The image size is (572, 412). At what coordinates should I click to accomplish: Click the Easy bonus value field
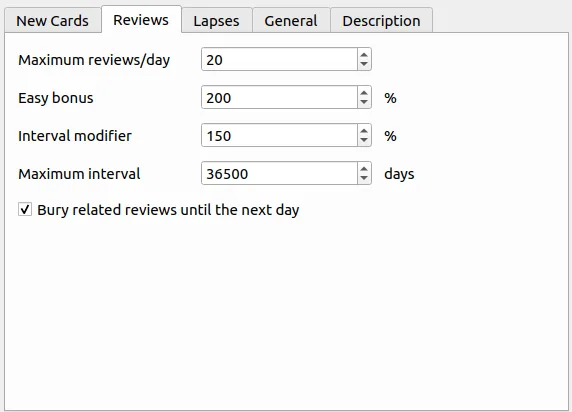[279, 97]
